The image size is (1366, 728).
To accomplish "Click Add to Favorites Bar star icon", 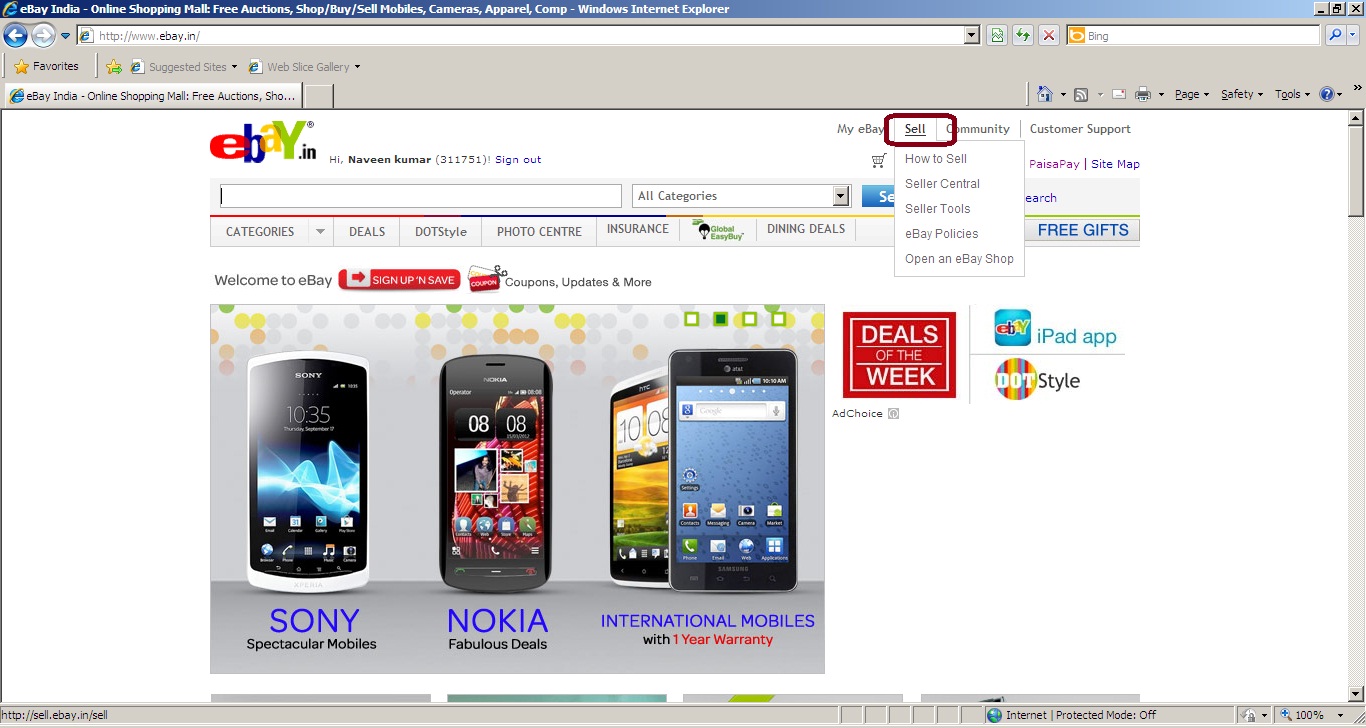I will tap(114, 67).
